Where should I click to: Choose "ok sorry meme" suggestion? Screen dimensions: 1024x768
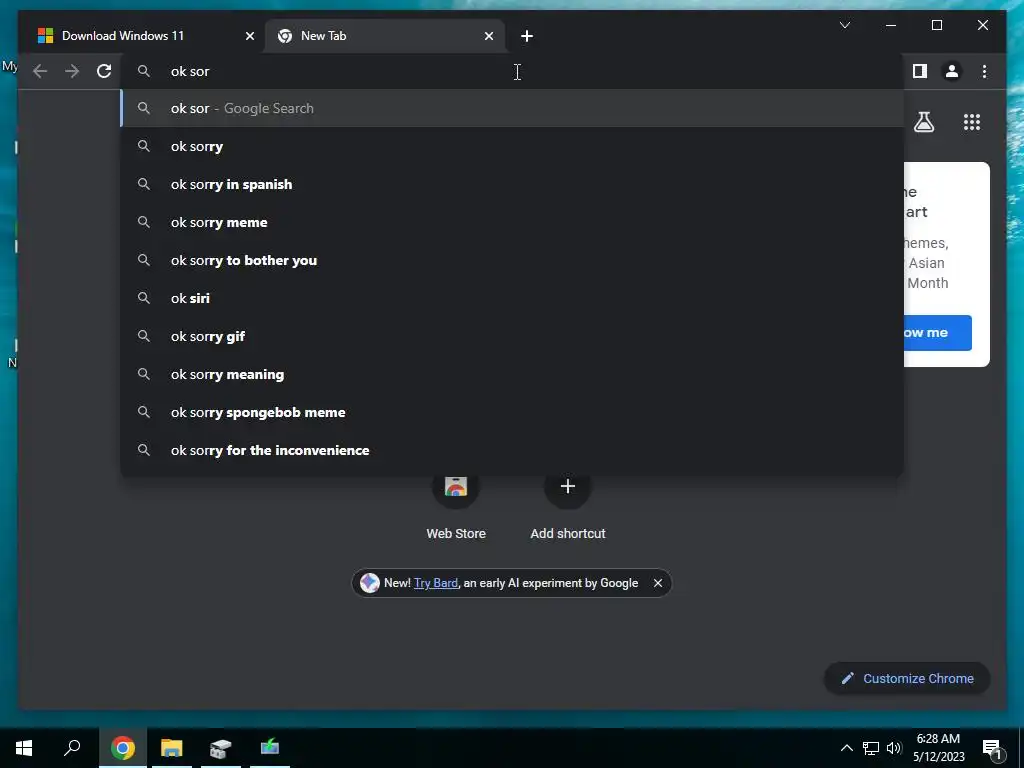coord(512,222)
